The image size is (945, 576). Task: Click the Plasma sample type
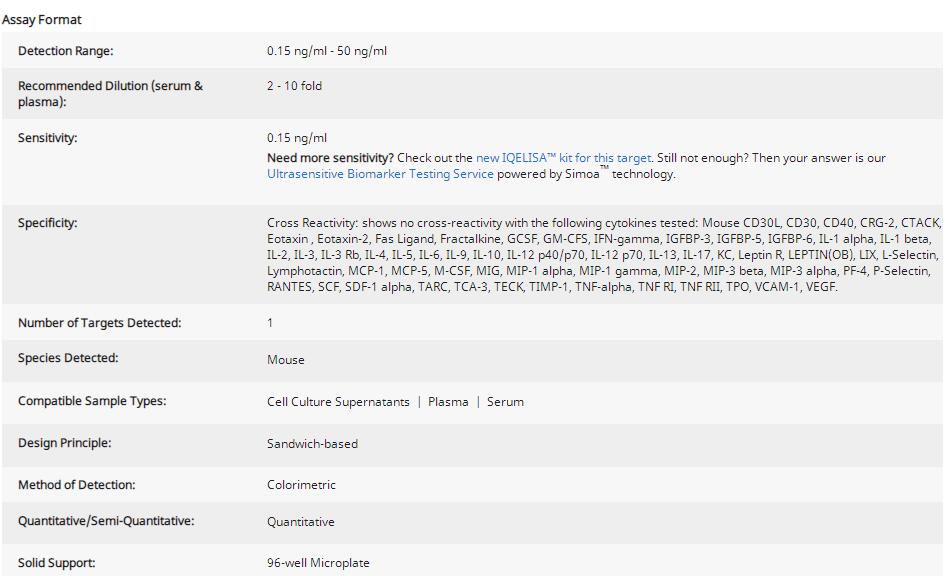coord(448,402)
